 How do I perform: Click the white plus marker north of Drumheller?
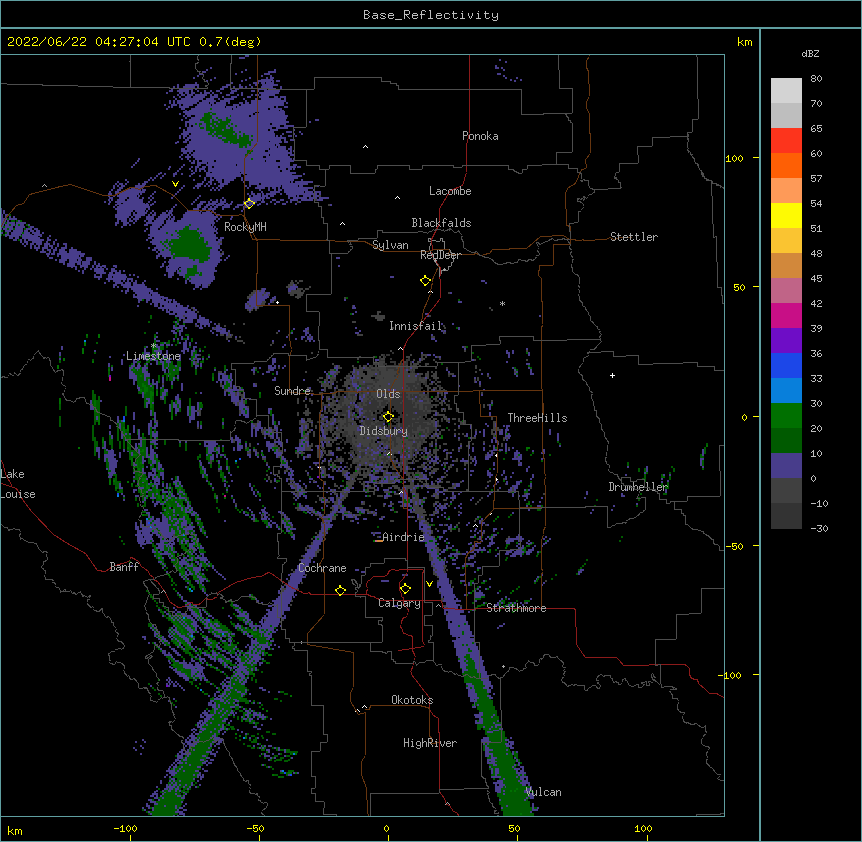612,375
